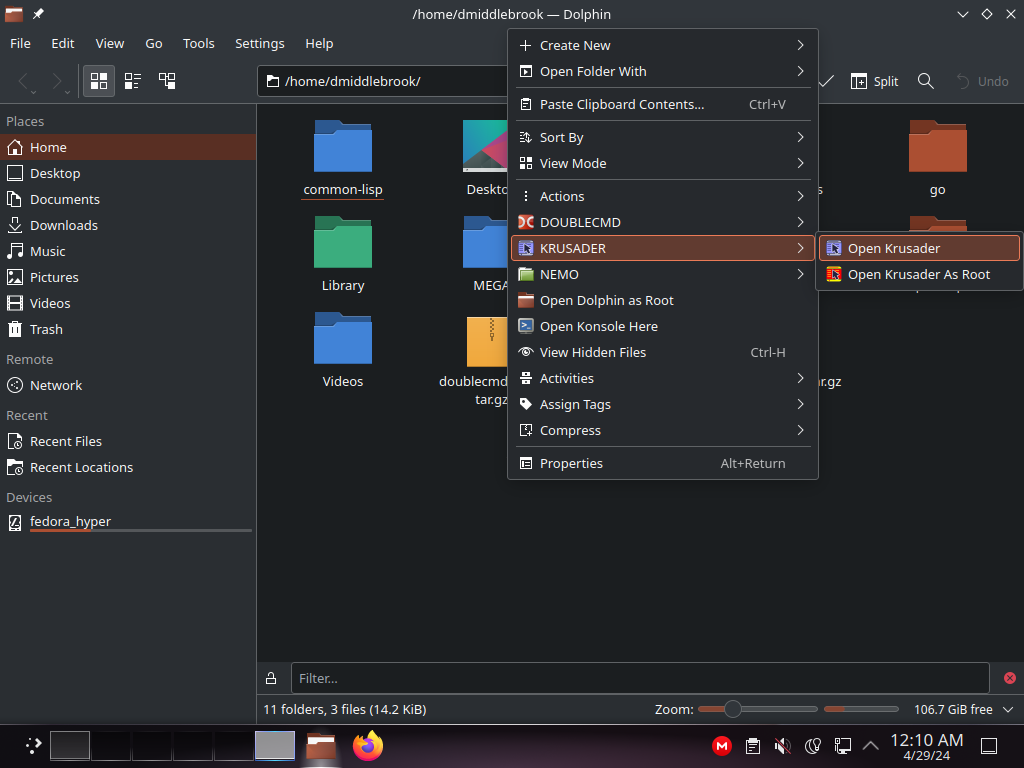Open the common-lisp folder

(343, 159)
